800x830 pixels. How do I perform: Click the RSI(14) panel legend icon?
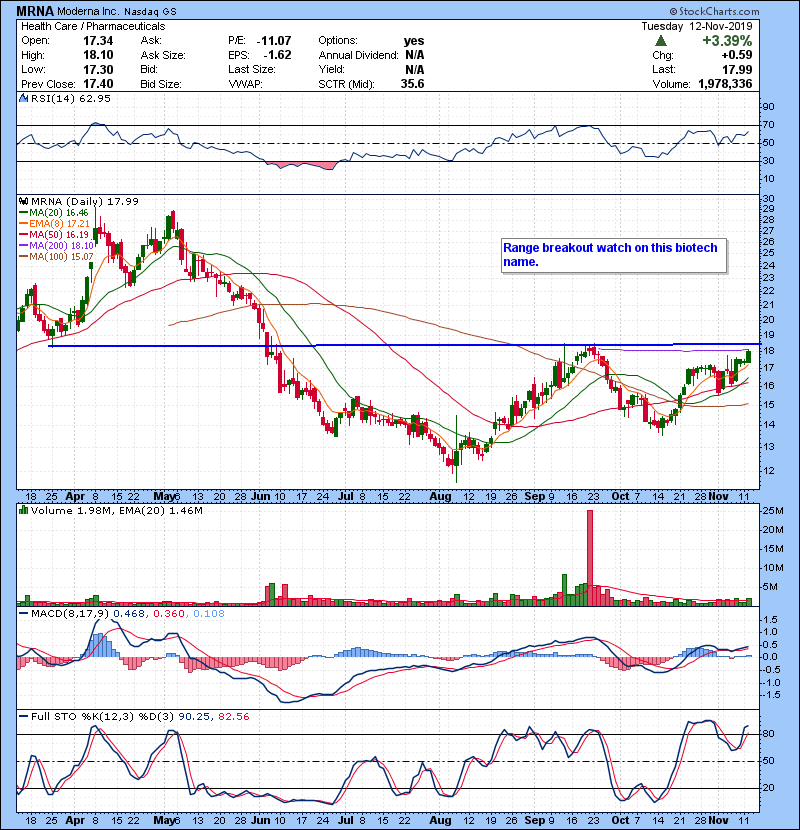click(24, 98)
